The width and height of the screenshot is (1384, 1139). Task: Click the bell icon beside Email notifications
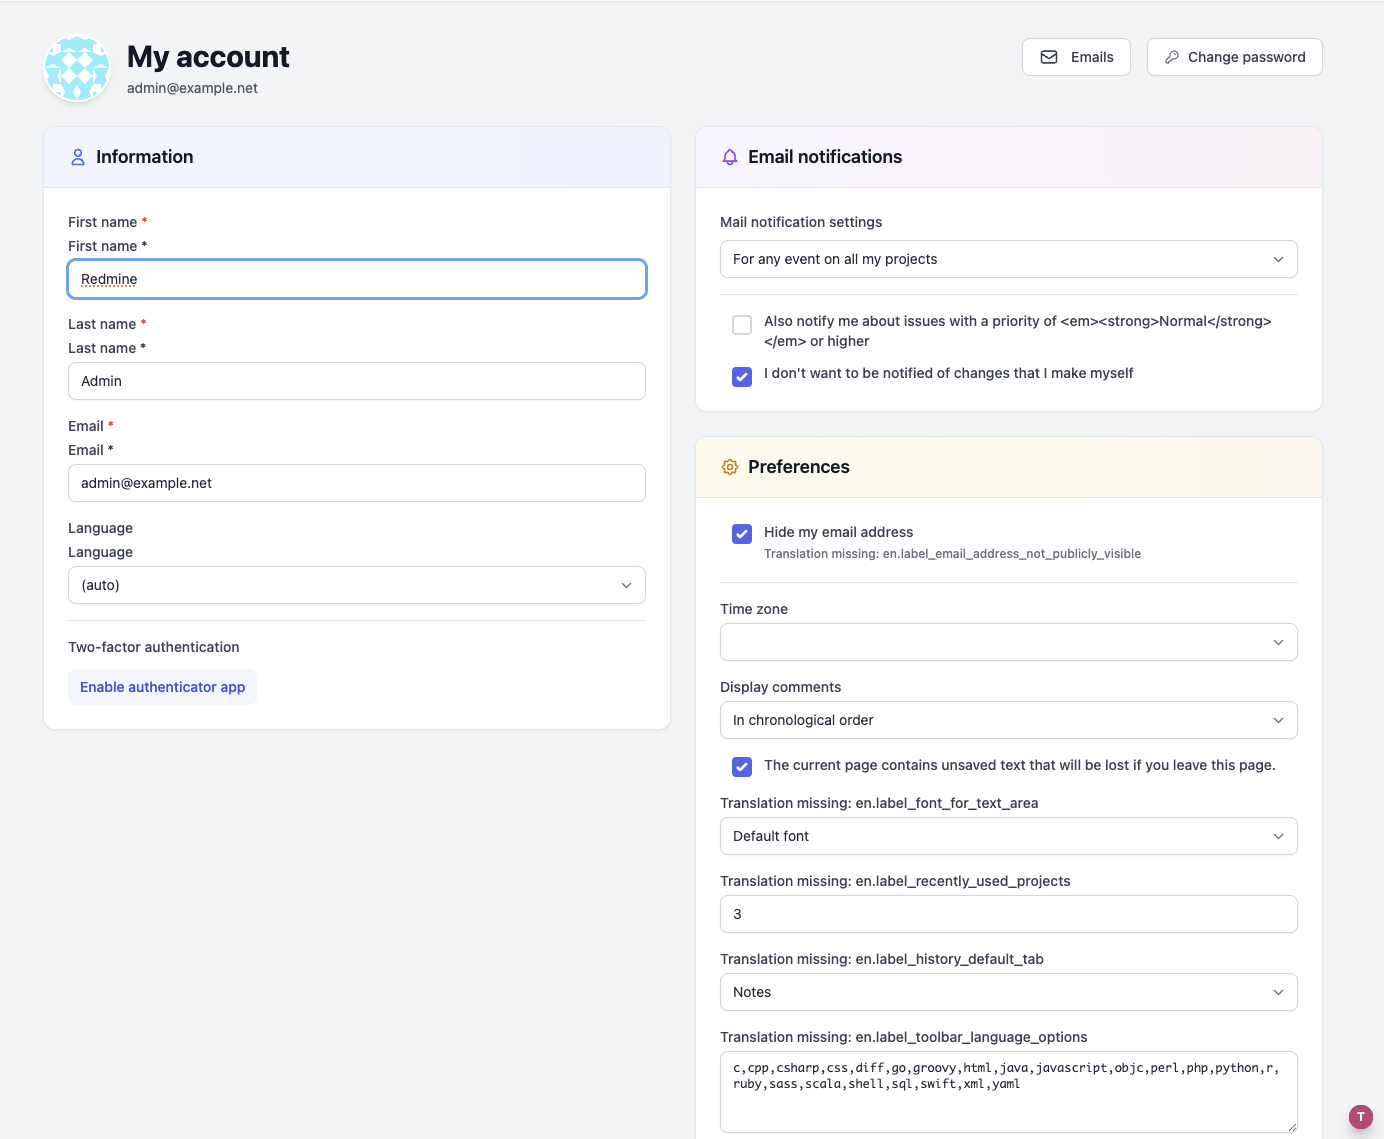coord(730,157)
